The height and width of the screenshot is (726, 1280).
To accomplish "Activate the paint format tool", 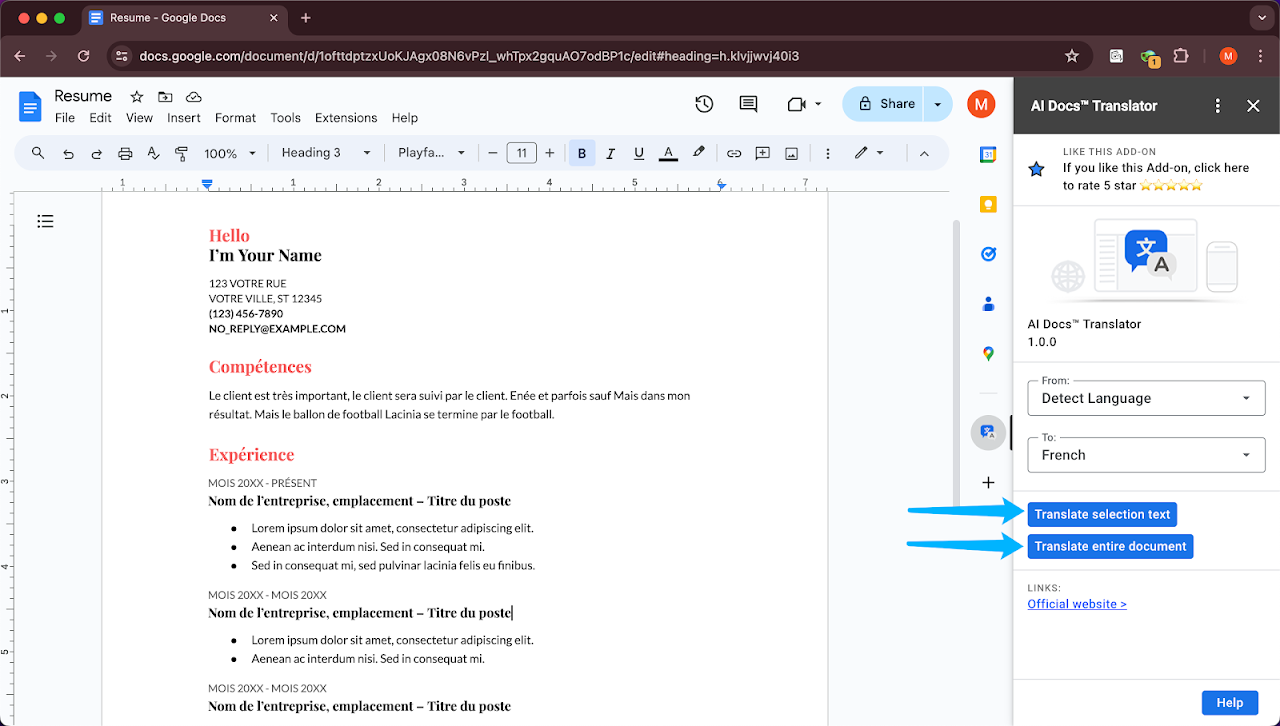I will (181, 153).
